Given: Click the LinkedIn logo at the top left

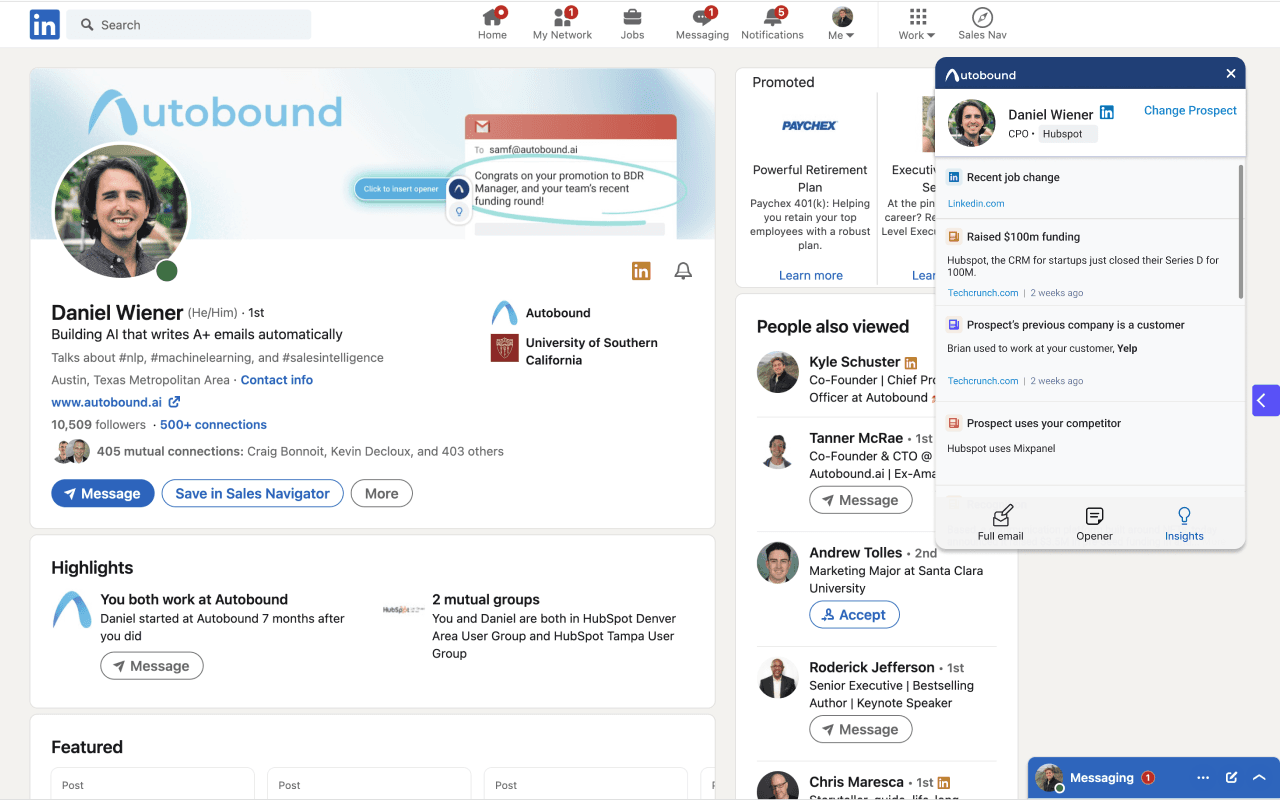Looking at the screenshot, I should (44, 24).
